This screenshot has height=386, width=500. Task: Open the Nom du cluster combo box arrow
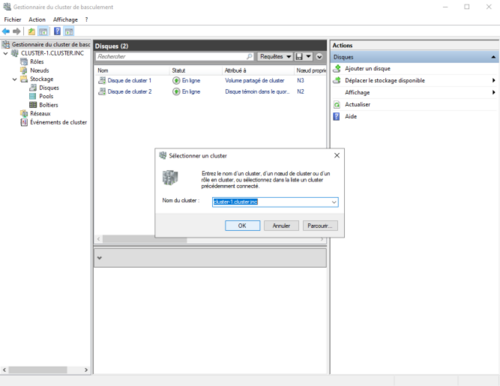(x=334, y=202)
